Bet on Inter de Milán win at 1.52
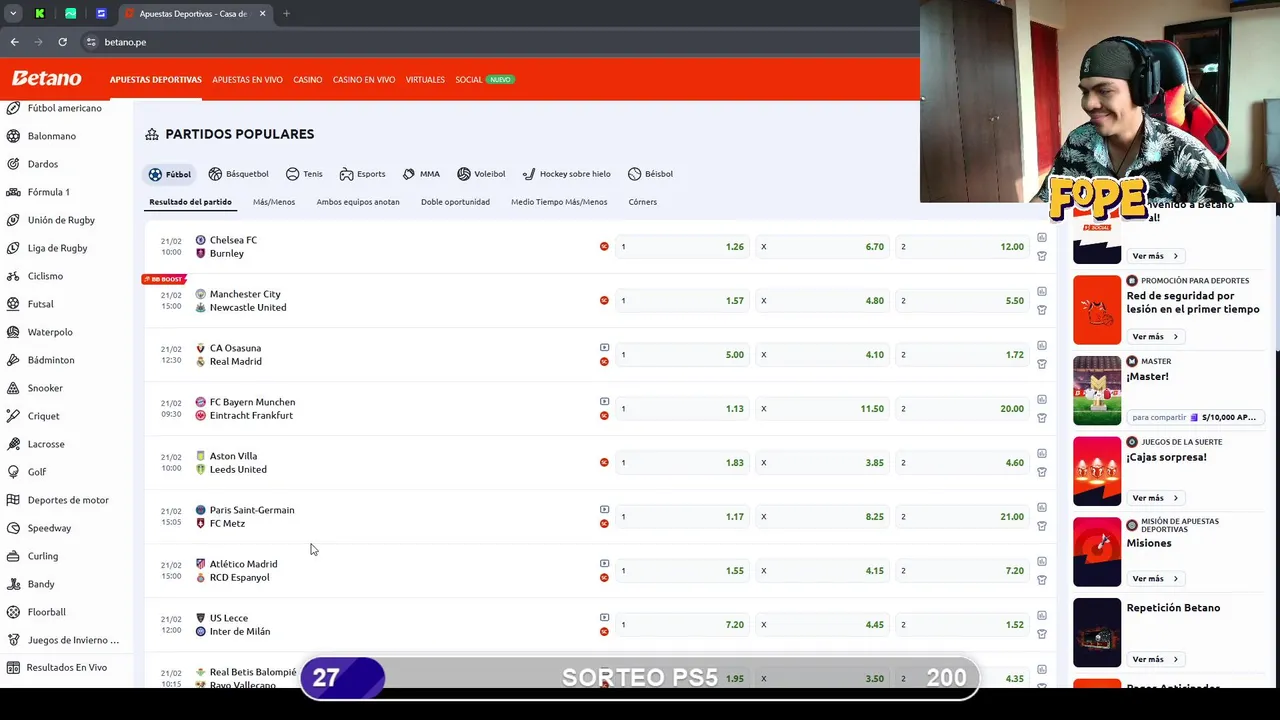Viewport: 1280px width, 720px height. pyautogui.click(x=962, y=625)
